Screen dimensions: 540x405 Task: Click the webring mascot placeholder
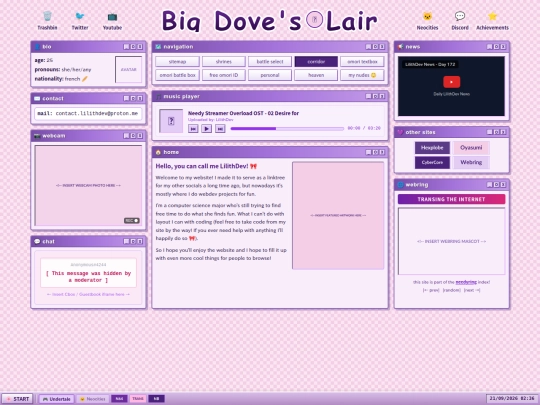(x=451, y=241)
